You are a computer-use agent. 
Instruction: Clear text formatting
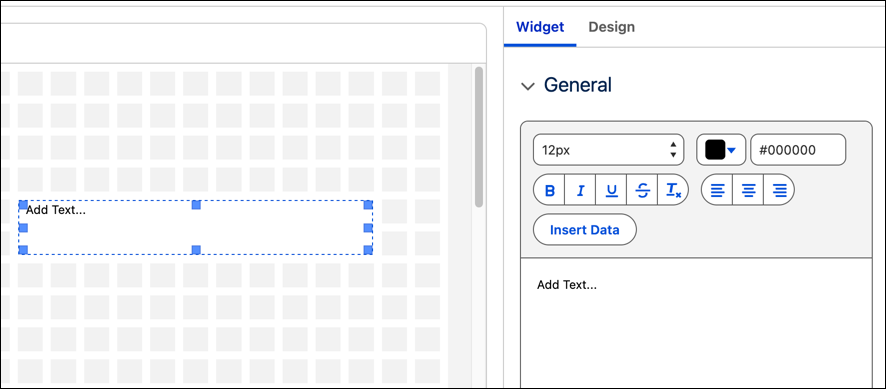click(x=674, y=190)
